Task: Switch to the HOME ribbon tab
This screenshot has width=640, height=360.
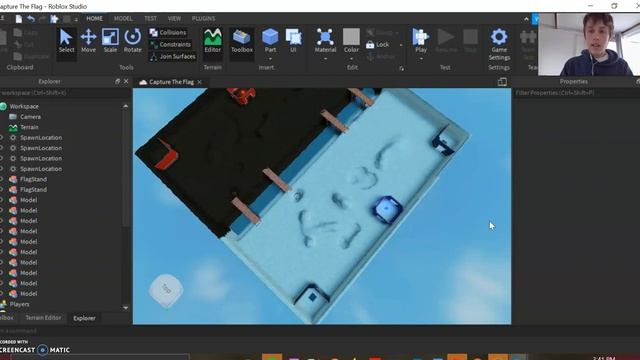Action: [x=94, y=19]
